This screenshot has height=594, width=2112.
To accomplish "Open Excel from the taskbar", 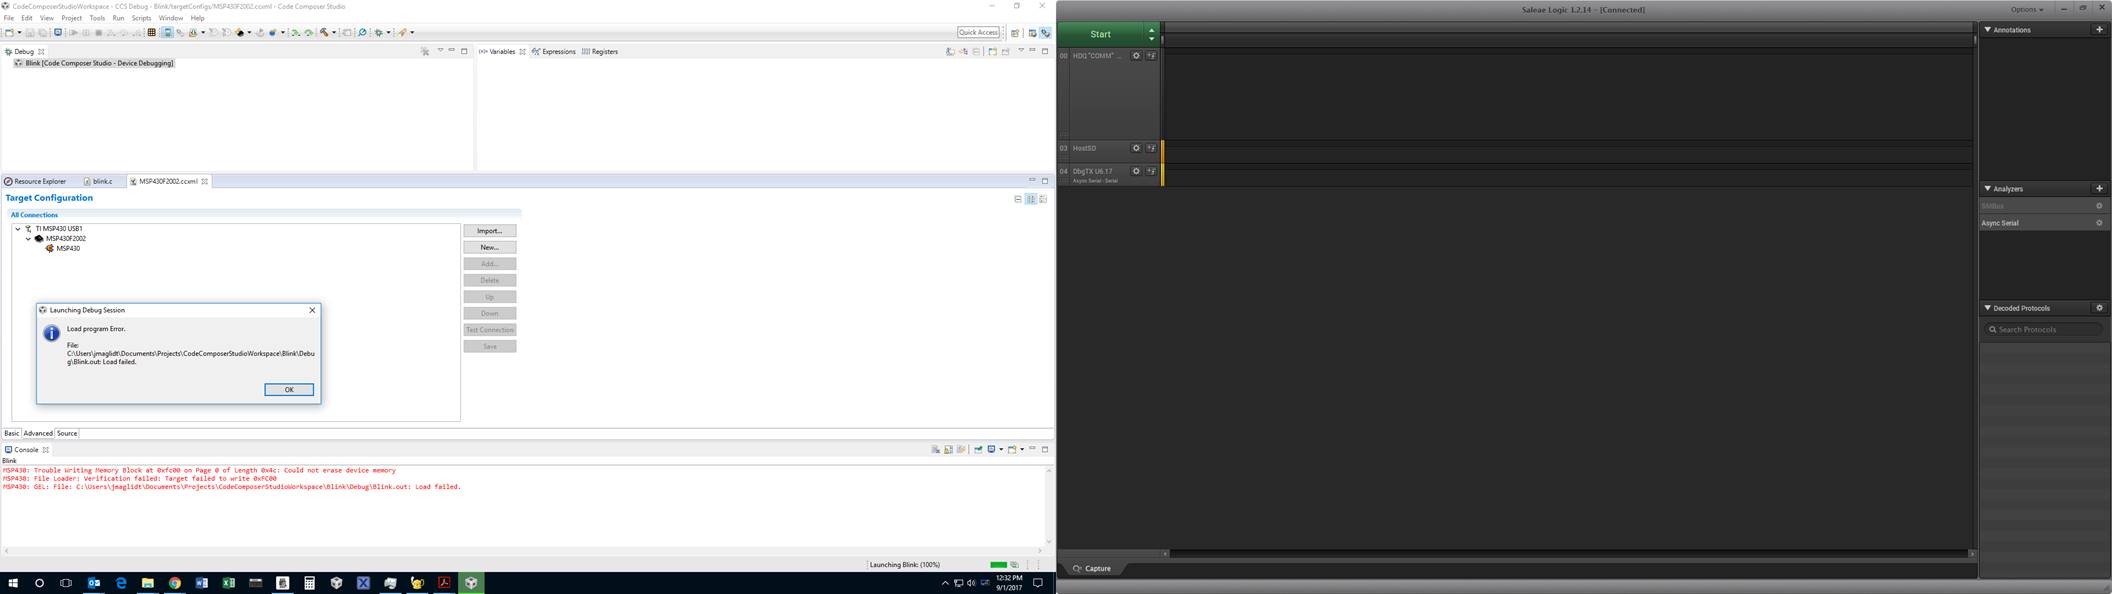I will pyautogui.click(x=228, y=583).
